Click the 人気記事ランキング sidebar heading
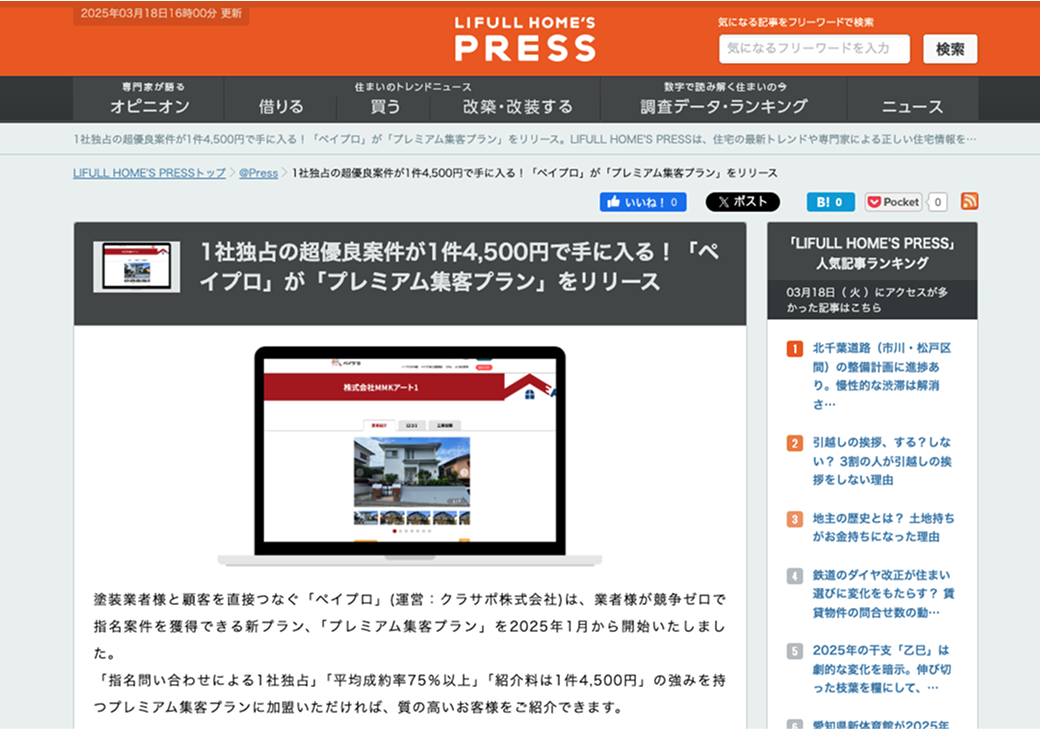This screenshot has height=729, width=1040. (x=872, y=253)
